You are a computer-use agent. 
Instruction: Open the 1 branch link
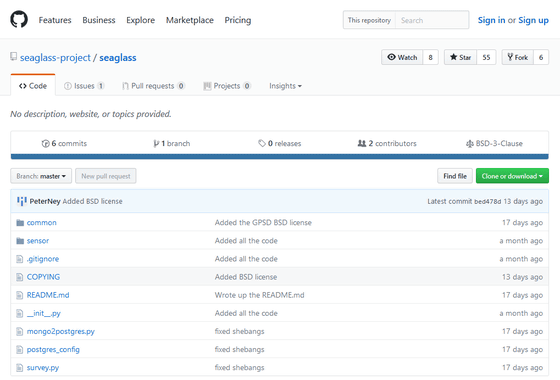(x=172, y=144)
